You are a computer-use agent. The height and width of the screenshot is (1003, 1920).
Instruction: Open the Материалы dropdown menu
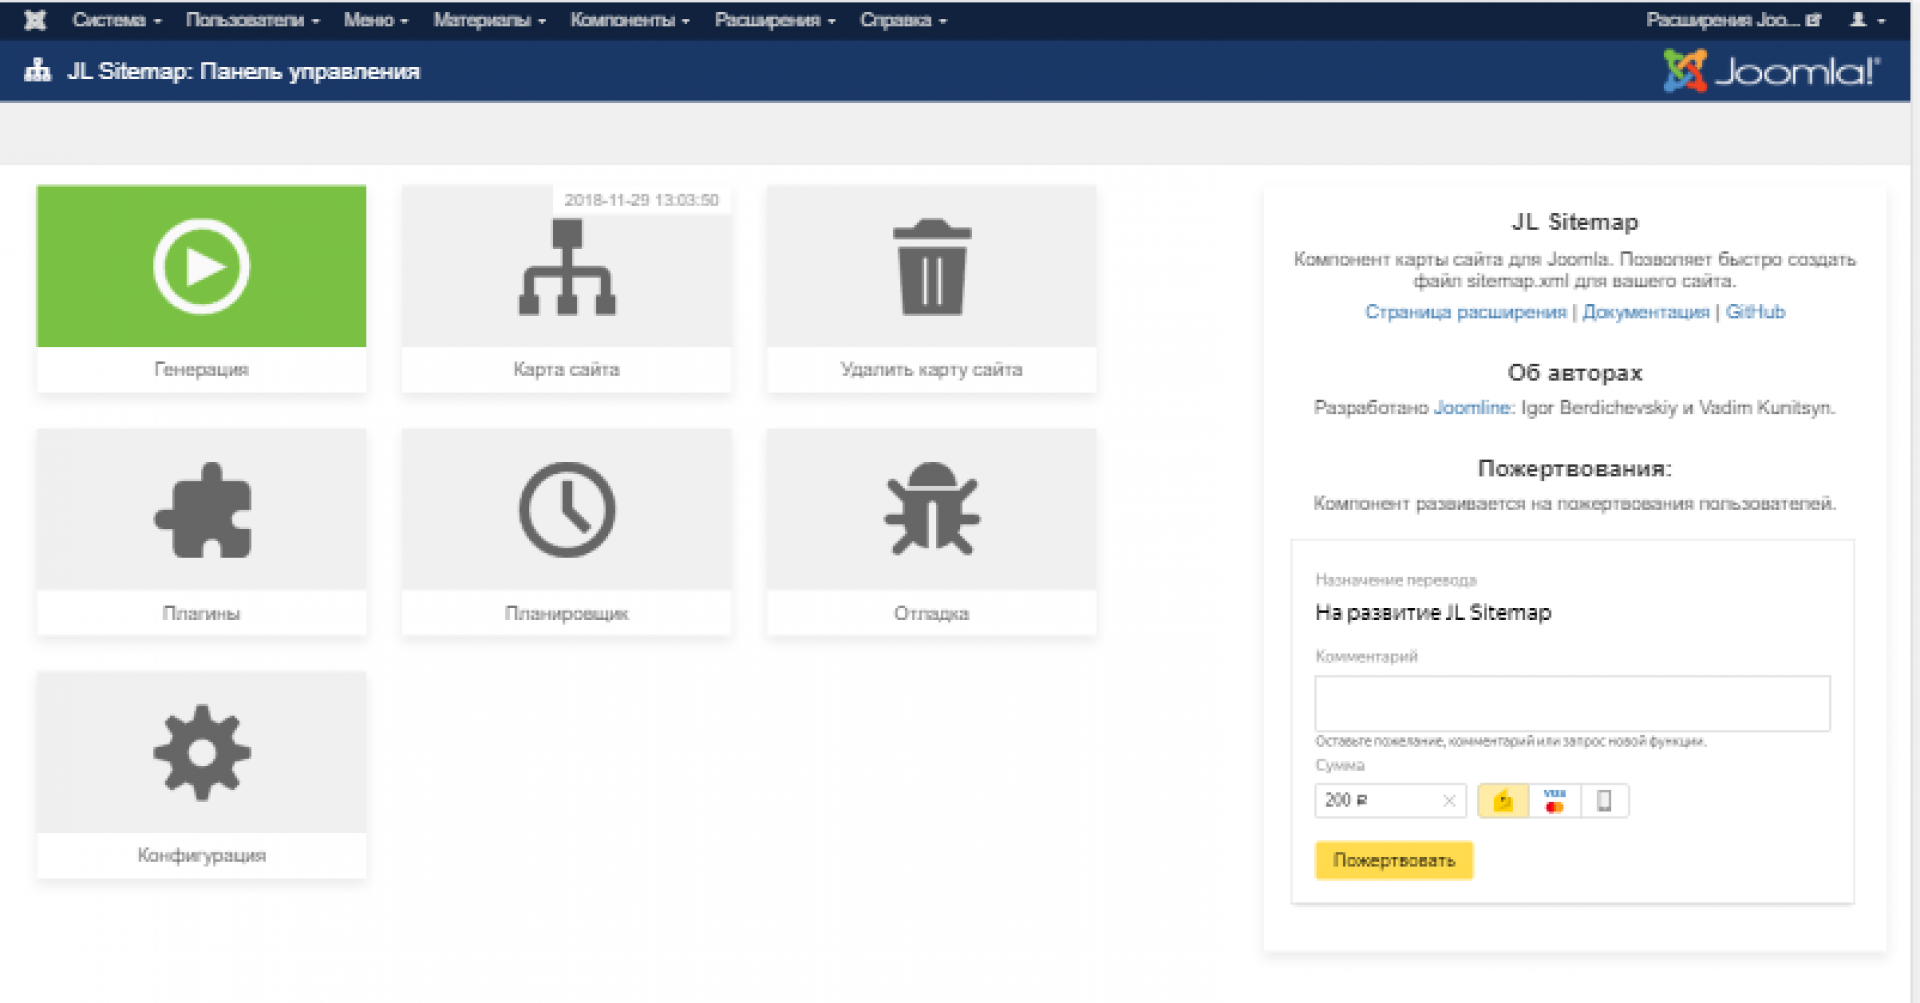(489, 20)
